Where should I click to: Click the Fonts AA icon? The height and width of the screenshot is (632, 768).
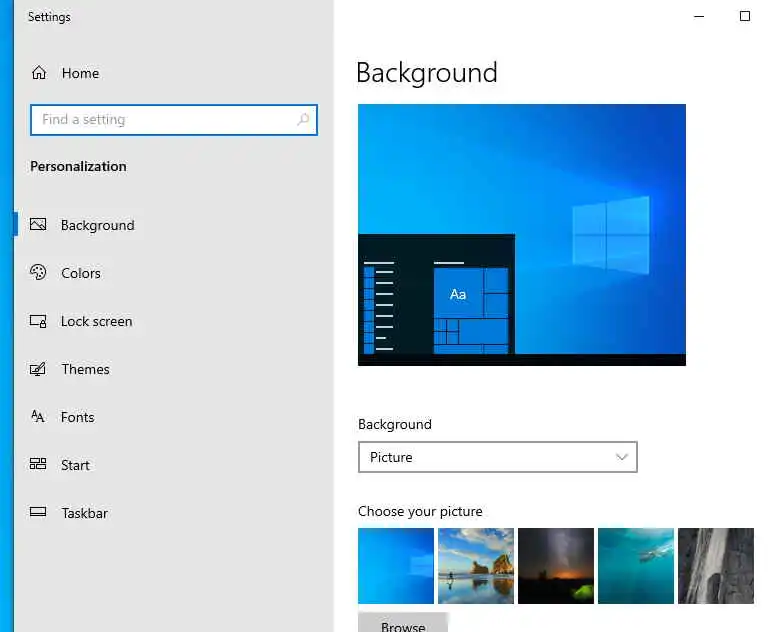(x=38, y=416)
